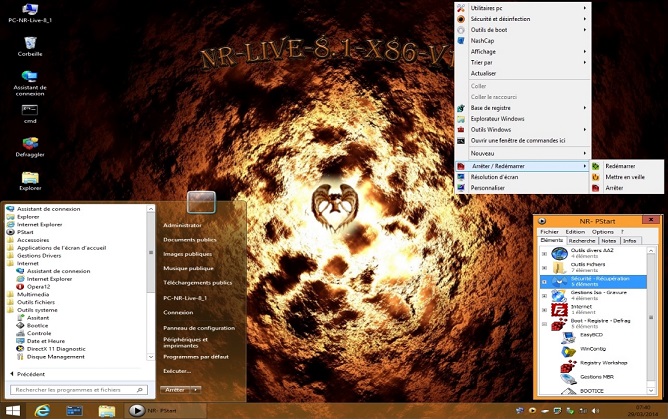Screen dimensions: 668x419
Task: Click Exécuter... in the Start menu
Action: point(177,371)
